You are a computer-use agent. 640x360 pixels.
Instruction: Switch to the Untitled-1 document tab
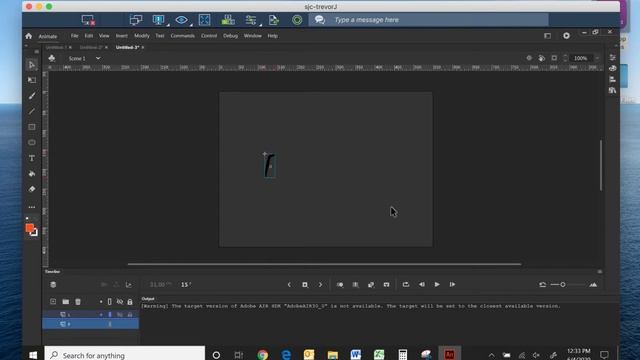click(56, 47)
